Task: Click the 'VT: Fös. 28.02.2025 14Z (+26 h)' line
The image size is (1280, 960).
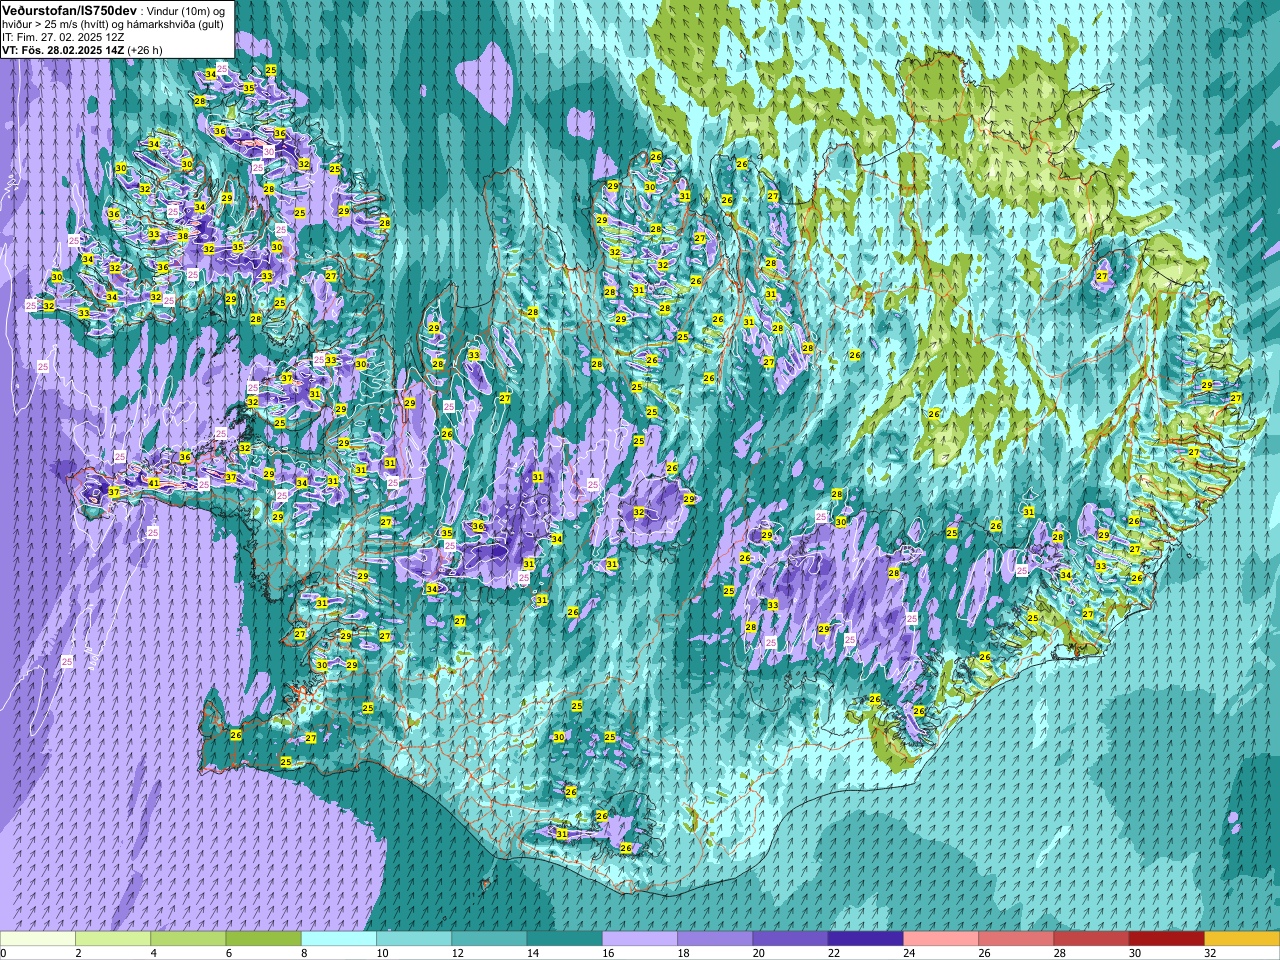Action: pyautogui.click(x=82, y=50)
